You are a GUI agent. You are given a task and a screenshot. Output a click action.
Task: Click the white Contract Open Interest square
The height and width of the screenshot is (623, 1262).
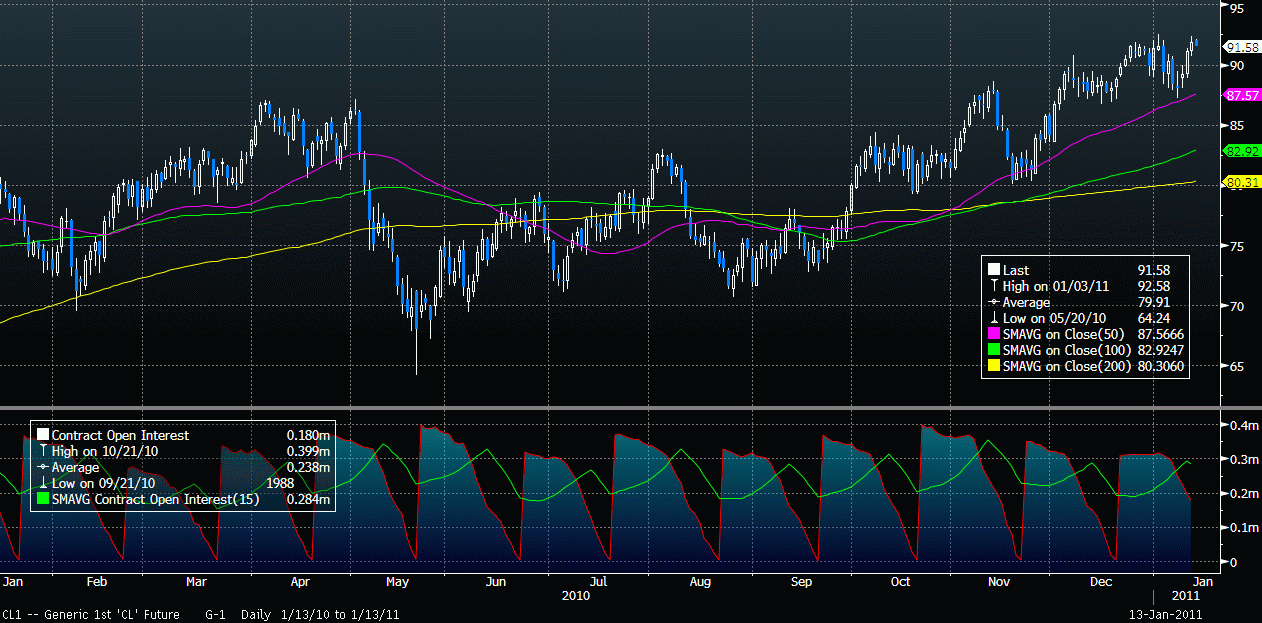tap(42, 435)
